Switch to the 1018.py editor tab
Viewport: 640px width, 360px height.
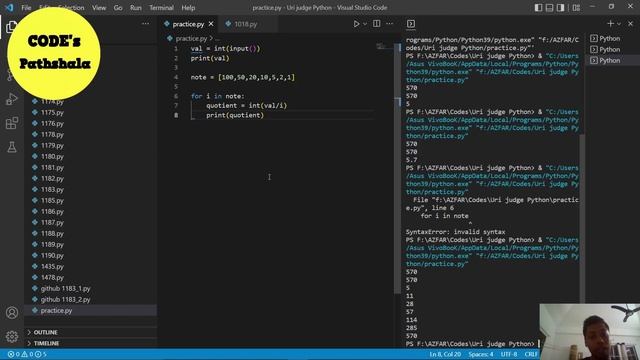246,24
